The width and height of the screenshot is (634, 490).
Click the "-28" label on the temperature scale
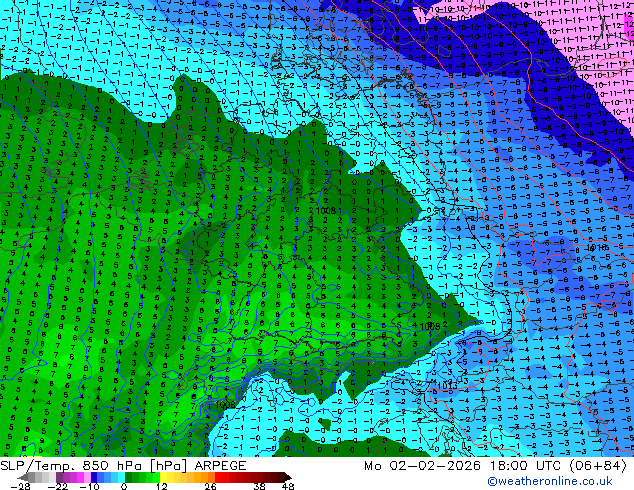coord(20,486)
